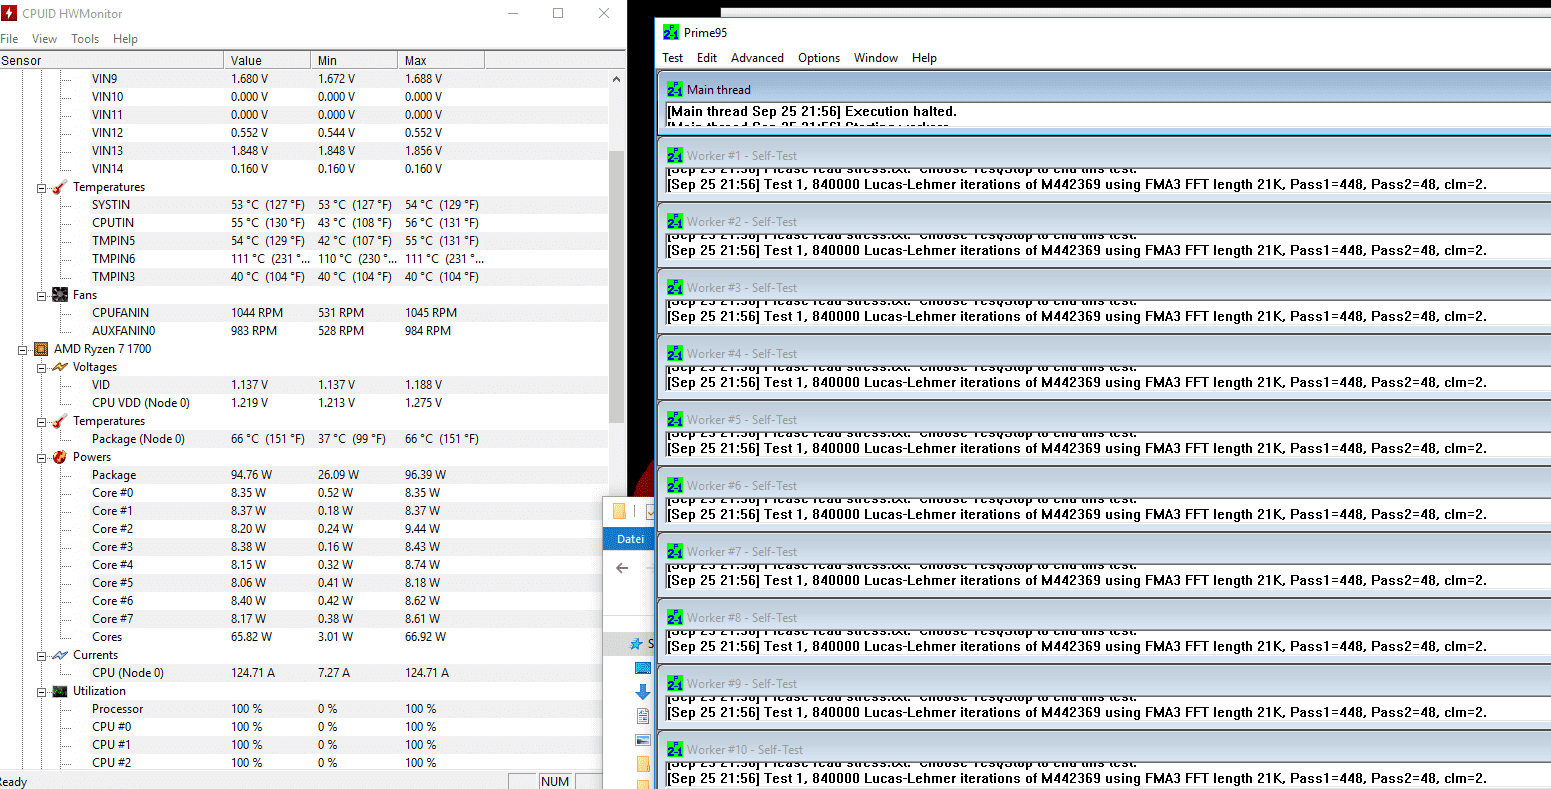Click the Worker #6 Self-Test icon

[x=675, y=486]
